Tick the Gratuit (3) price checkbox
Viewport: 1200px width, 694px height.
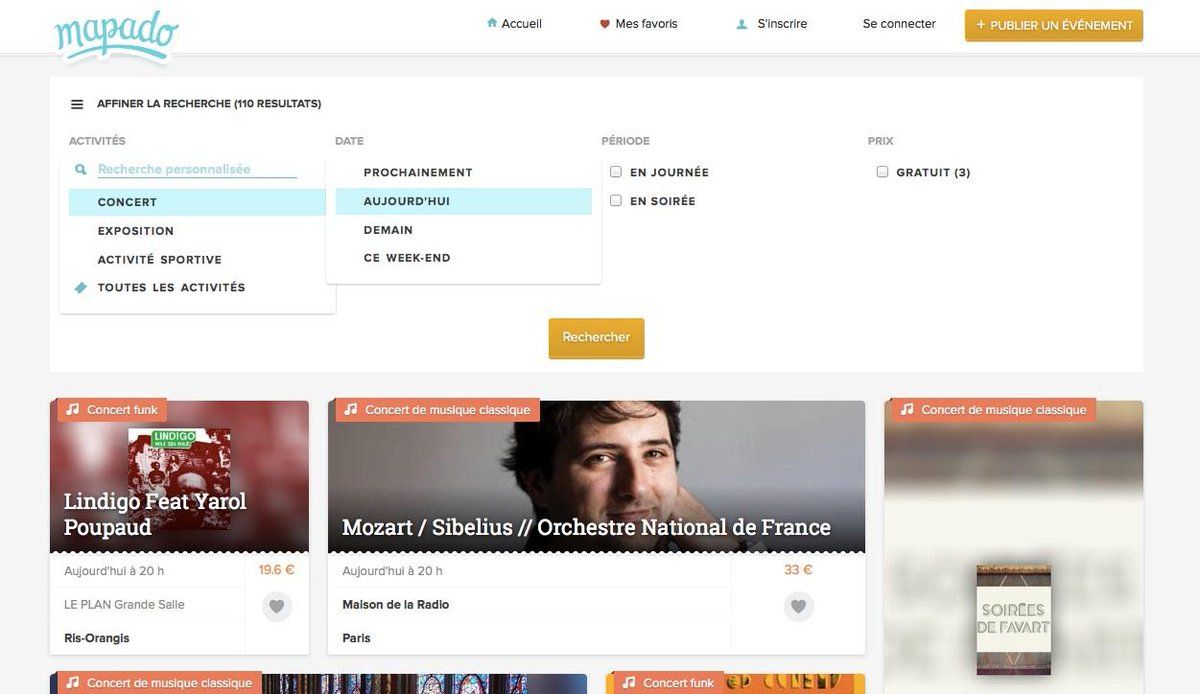(882, 172)
